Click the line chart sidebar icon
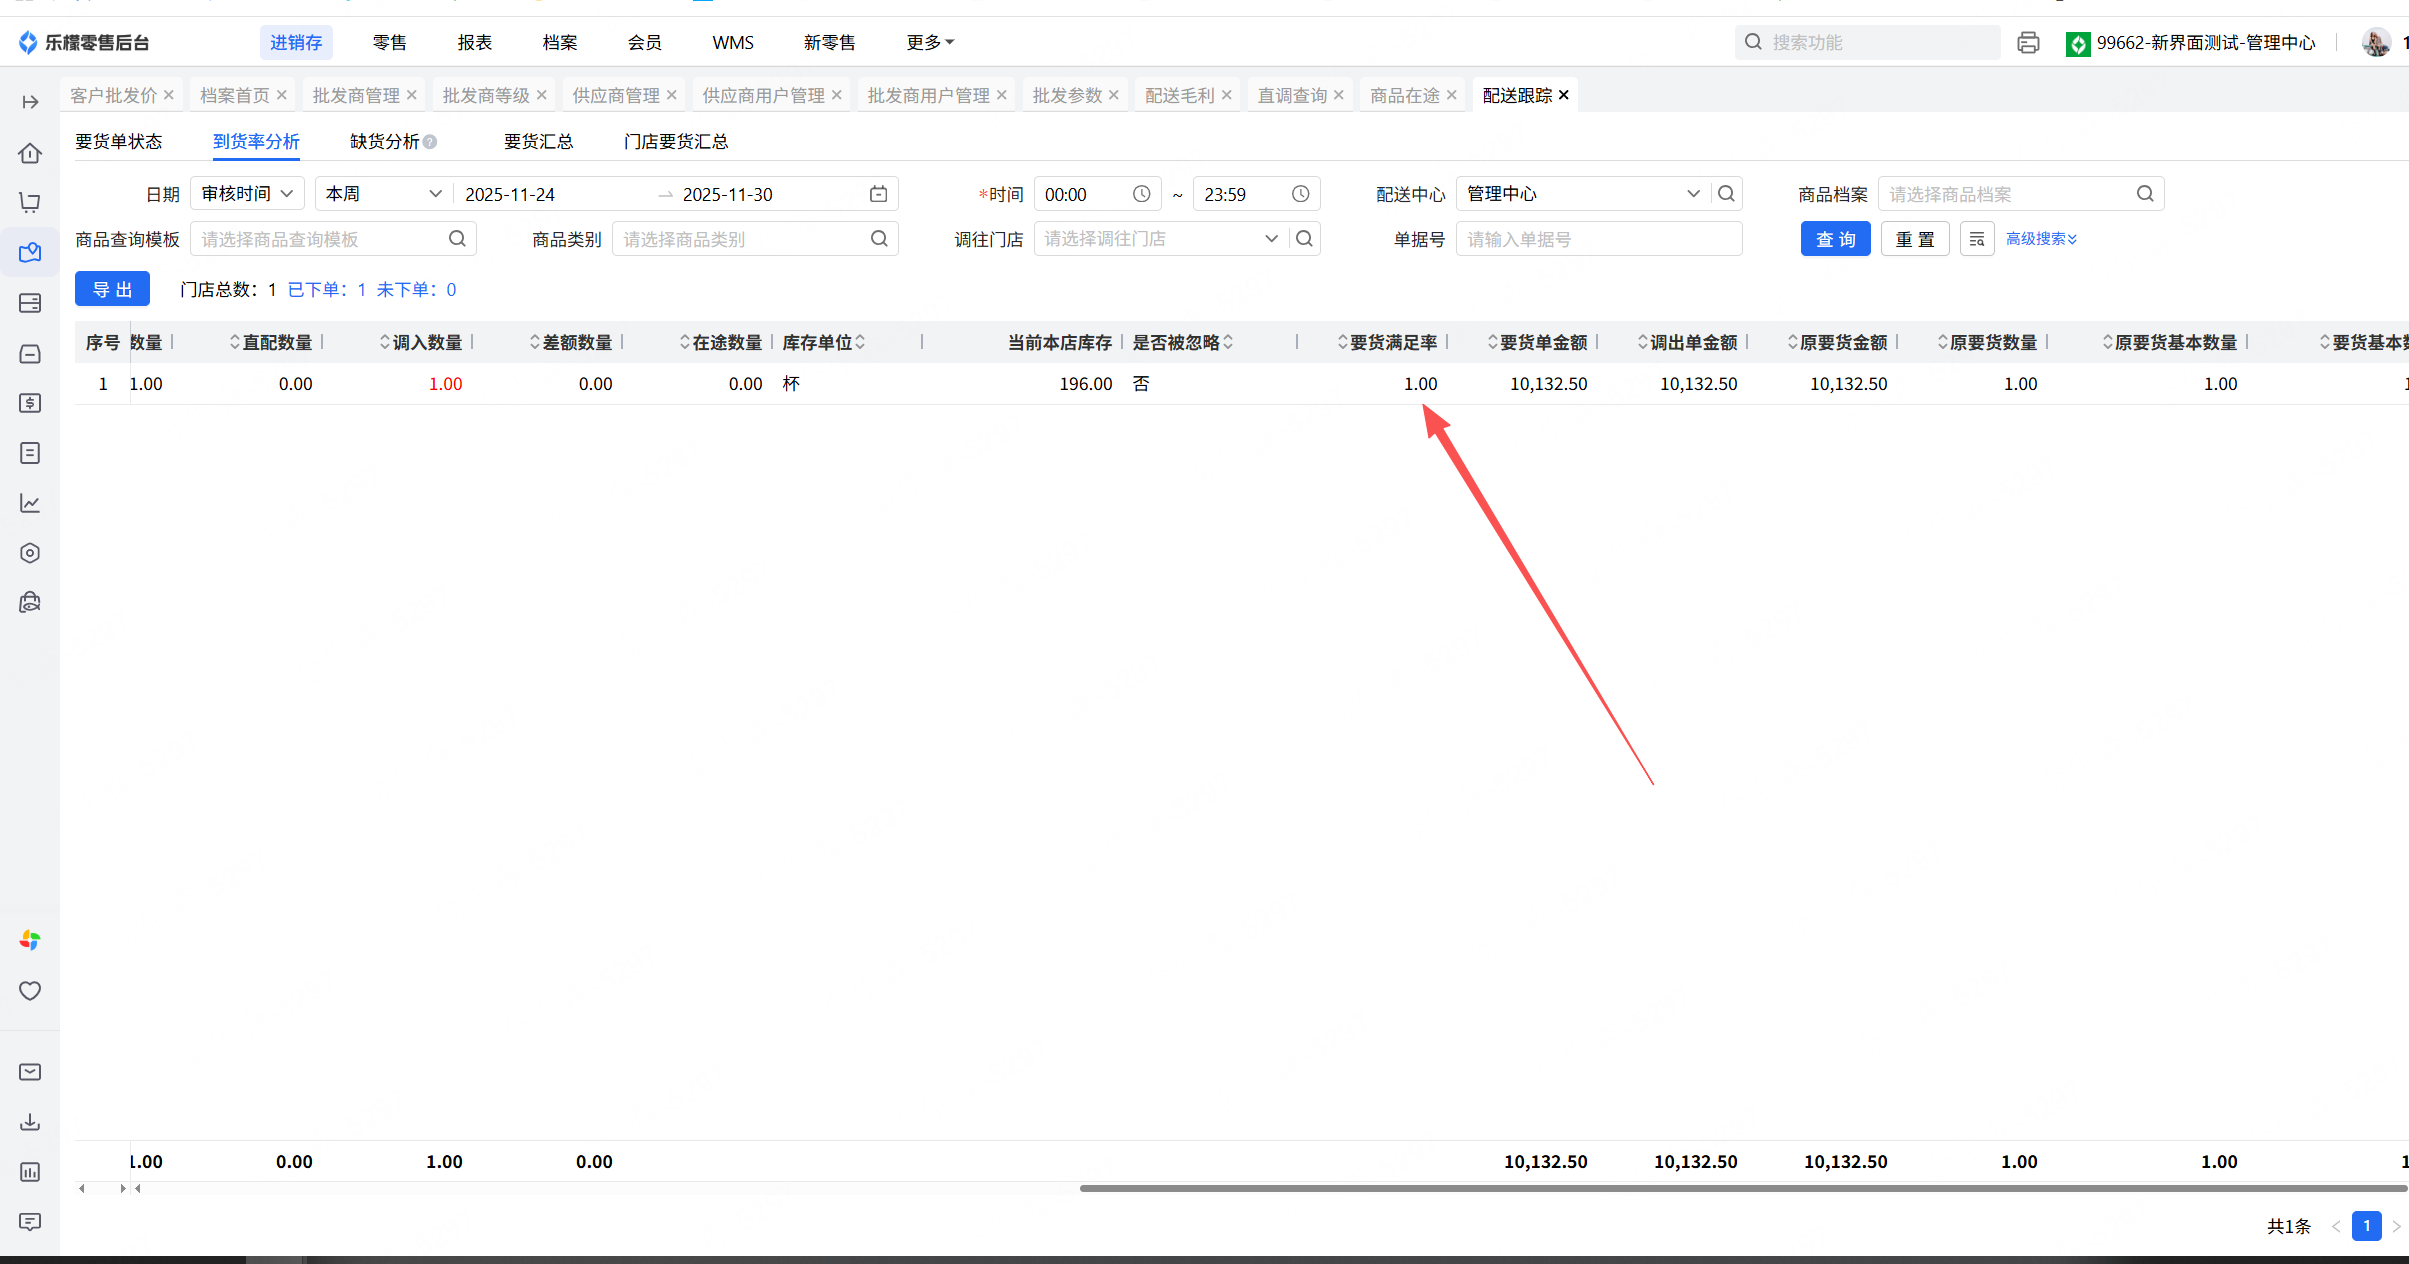 coord(30,503)
